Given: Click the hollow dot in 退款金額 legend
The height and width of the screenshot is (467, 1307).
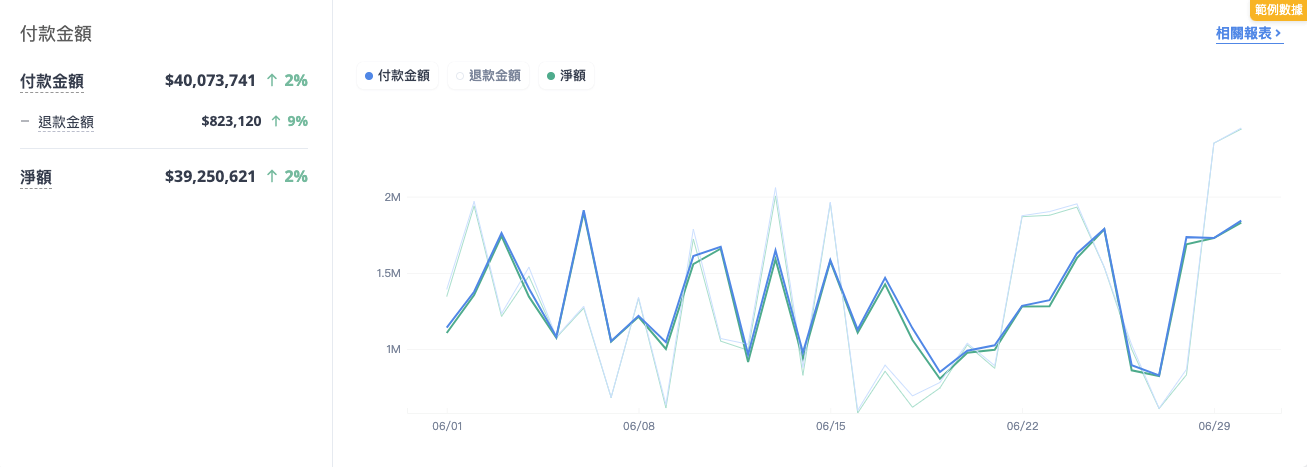Looking at the screenshot, I should click(460, 76).
